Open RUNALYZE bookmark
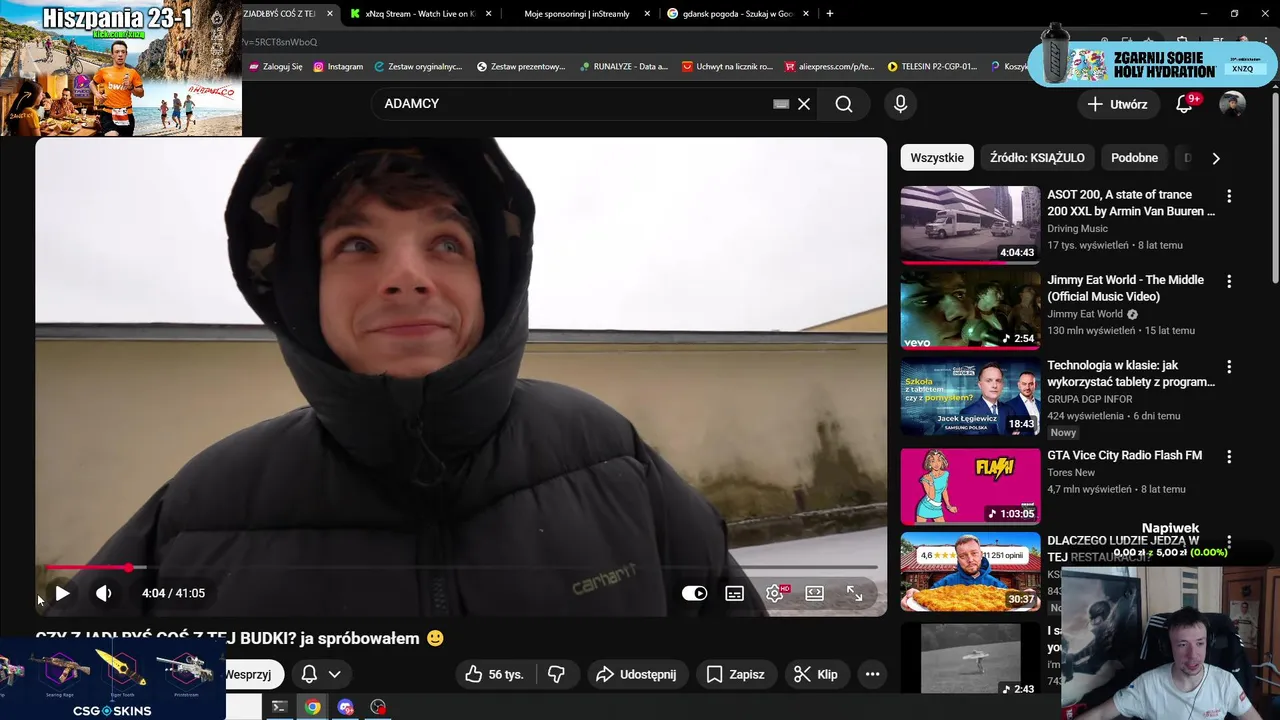 pos(623,66)
